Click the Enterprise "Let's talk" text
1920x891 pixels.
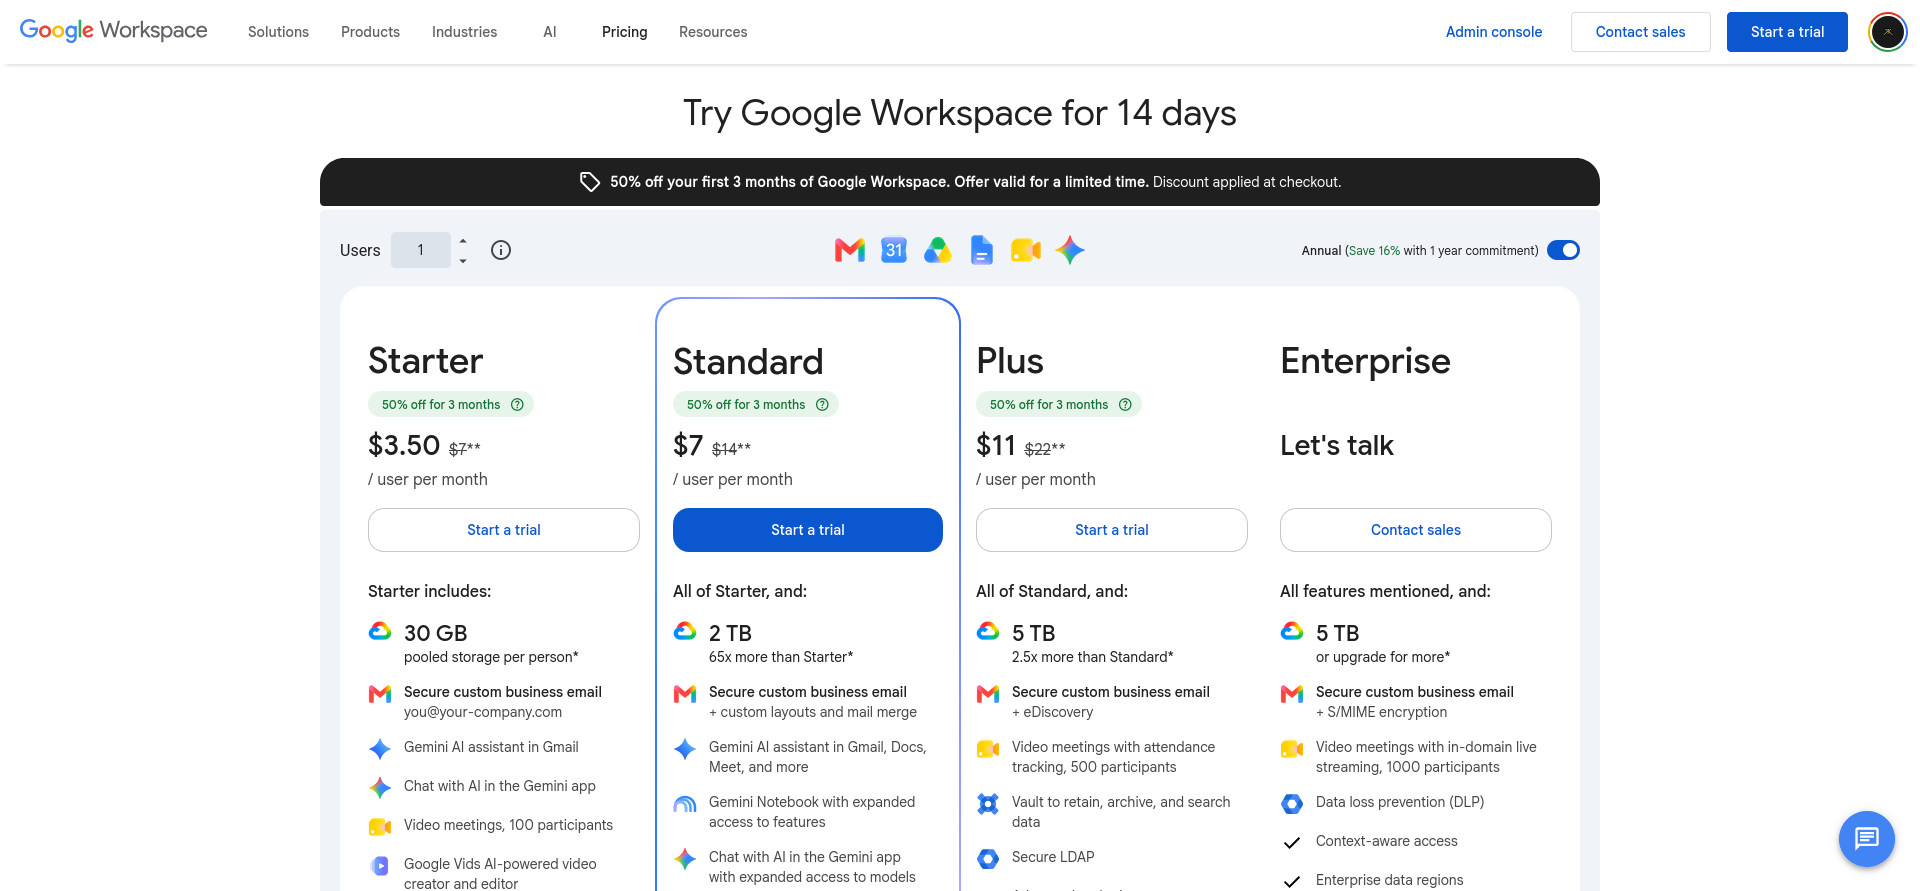1337,445
